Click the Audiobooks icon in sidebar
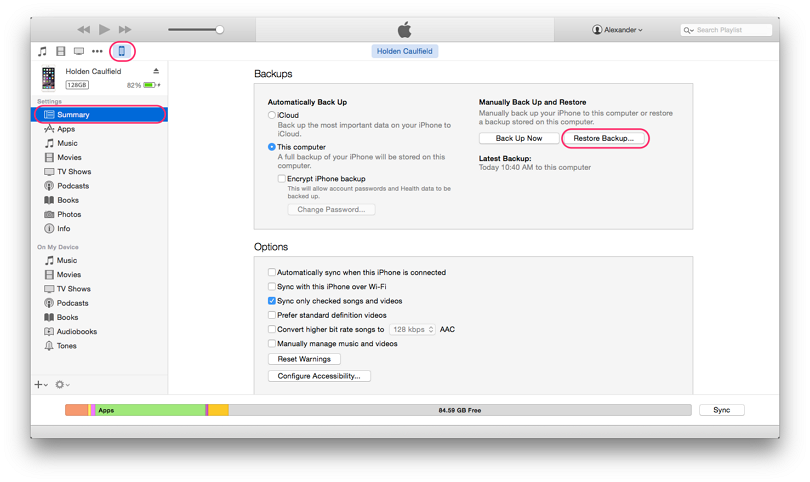This screenshot has width=810, height=482. coord(49,331)
